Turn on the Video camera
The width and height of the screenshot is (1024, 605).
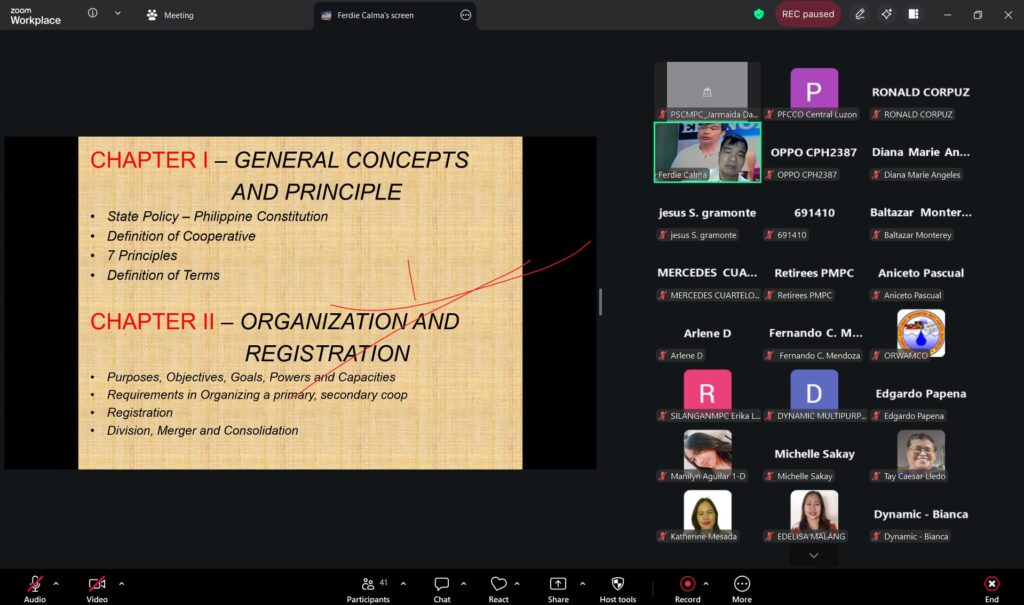coord(96,584)
